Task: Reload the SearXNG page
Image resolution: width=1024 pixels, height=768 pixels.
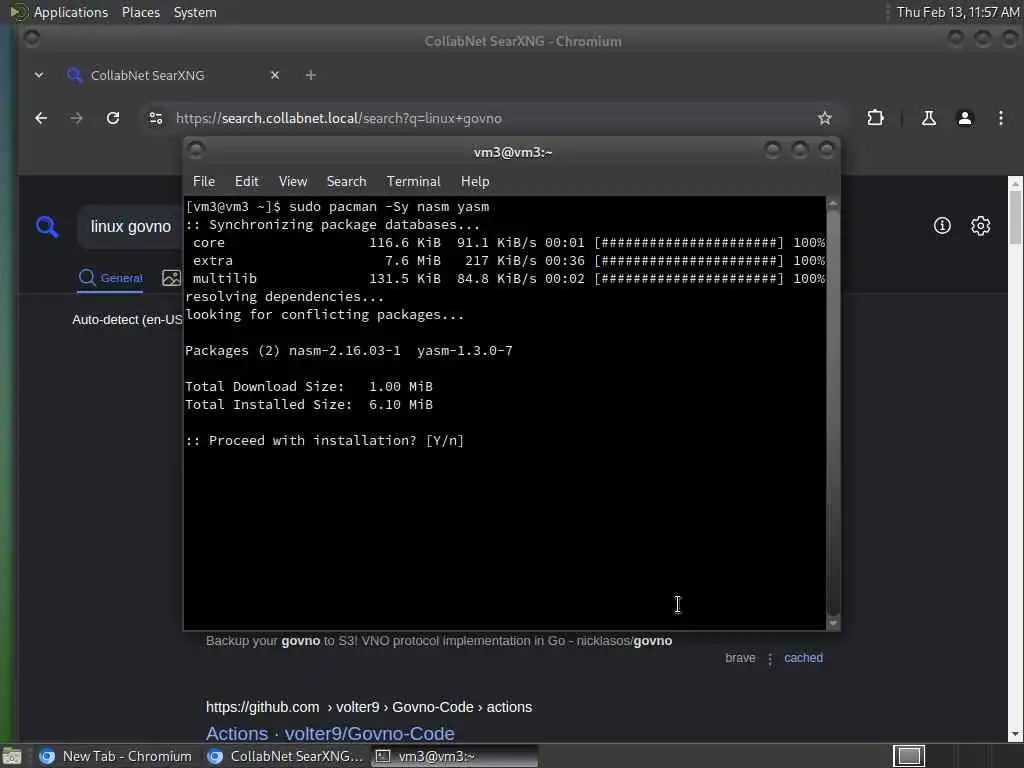Action: point(113,118)
